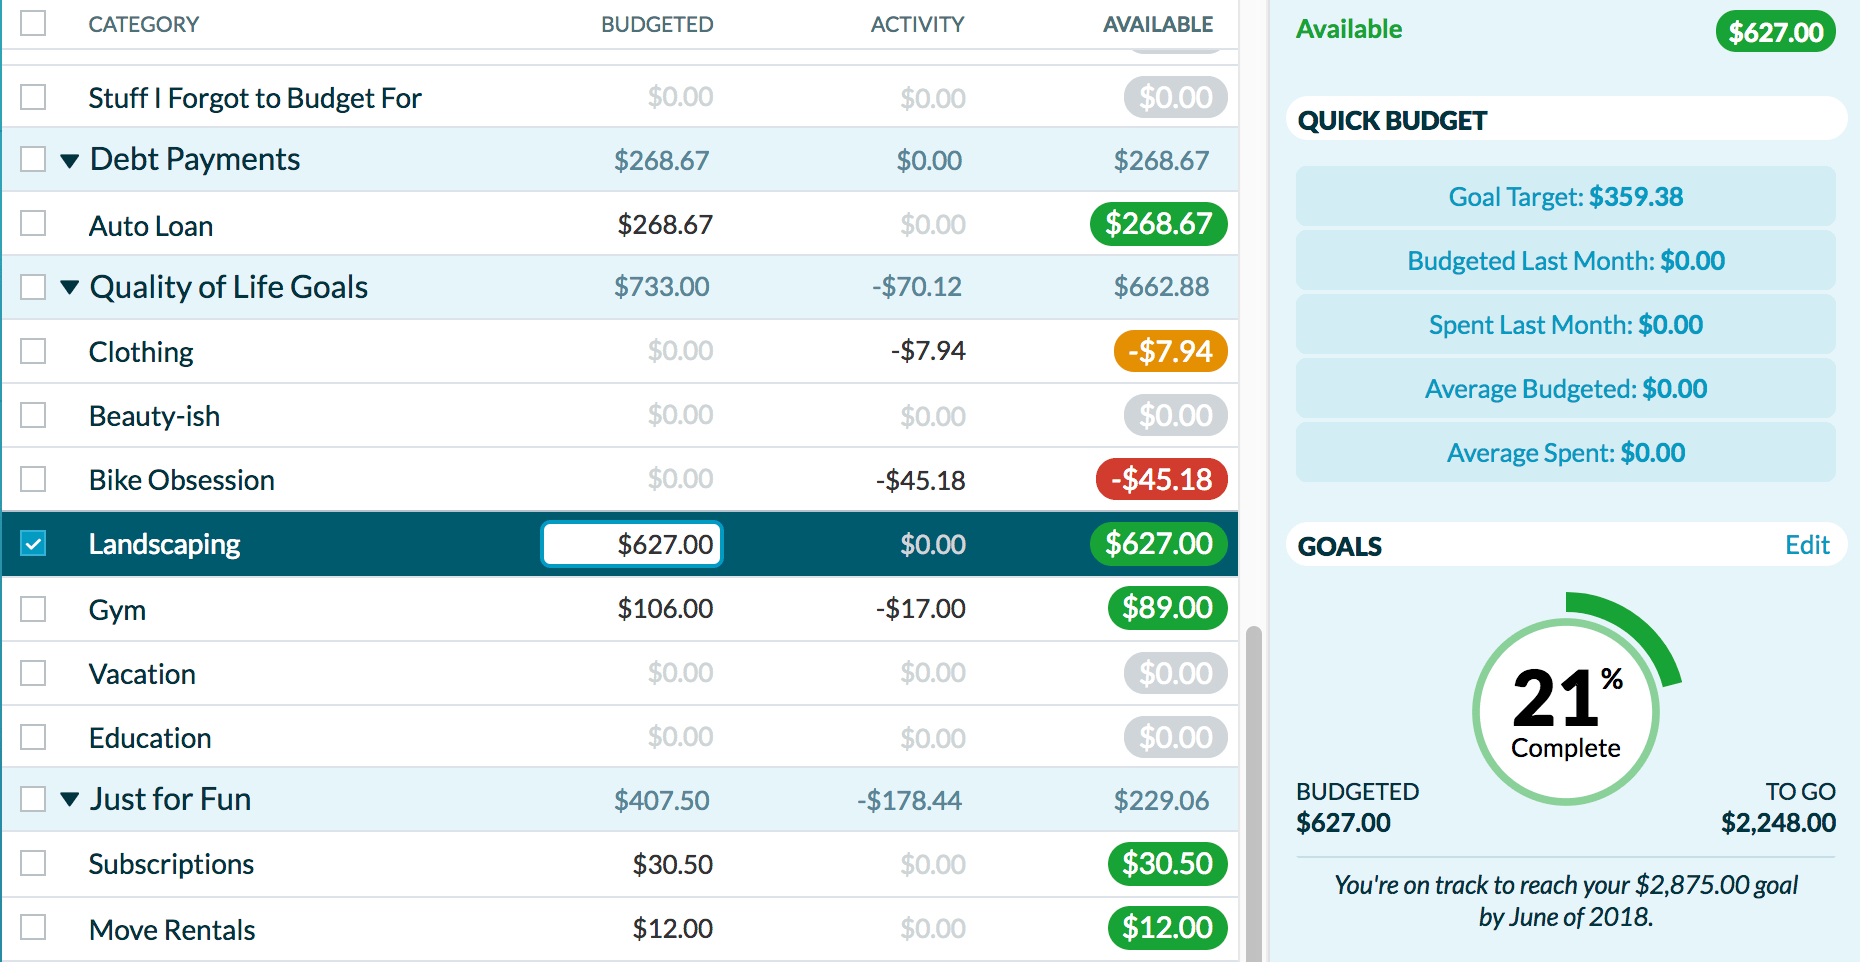This screenshot has height=962, width=1860.
Task: Click the orange -$7.94 Clothing available pill
Action: 1170,352
